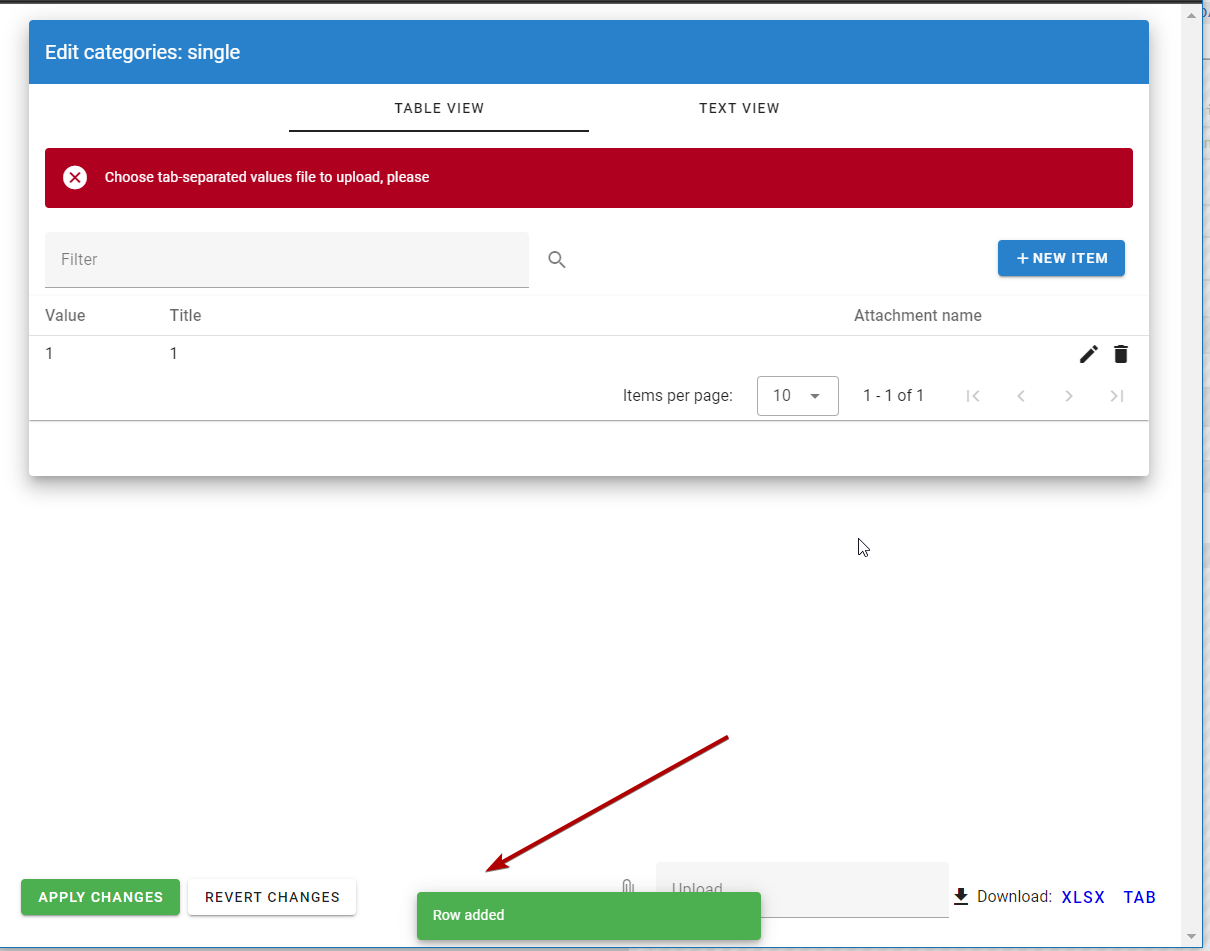The width and height of the screenshot is (1210, 951).
Task: Click the APPLY CHANGES button
Action: (x=100, y=897)
